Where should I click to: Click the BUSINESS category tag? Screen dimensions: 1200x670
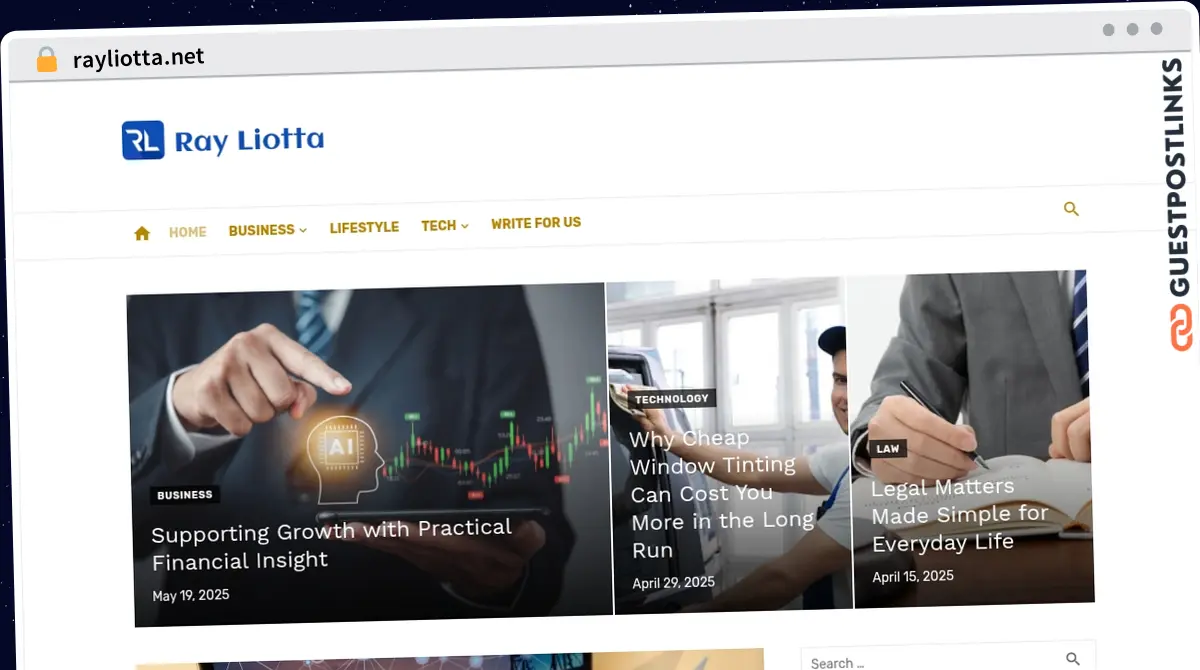(185, 495)
